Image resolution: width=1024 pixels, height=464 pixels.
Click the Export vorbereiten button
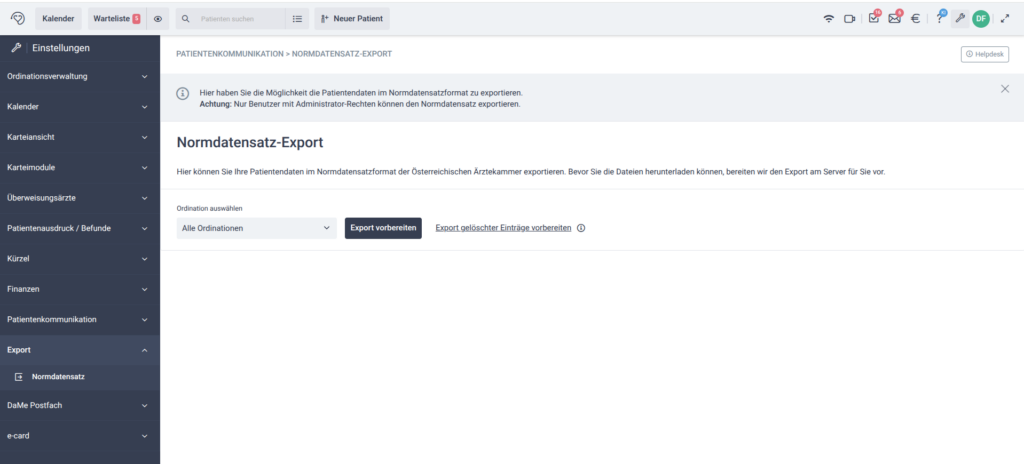tap(383, 228)
